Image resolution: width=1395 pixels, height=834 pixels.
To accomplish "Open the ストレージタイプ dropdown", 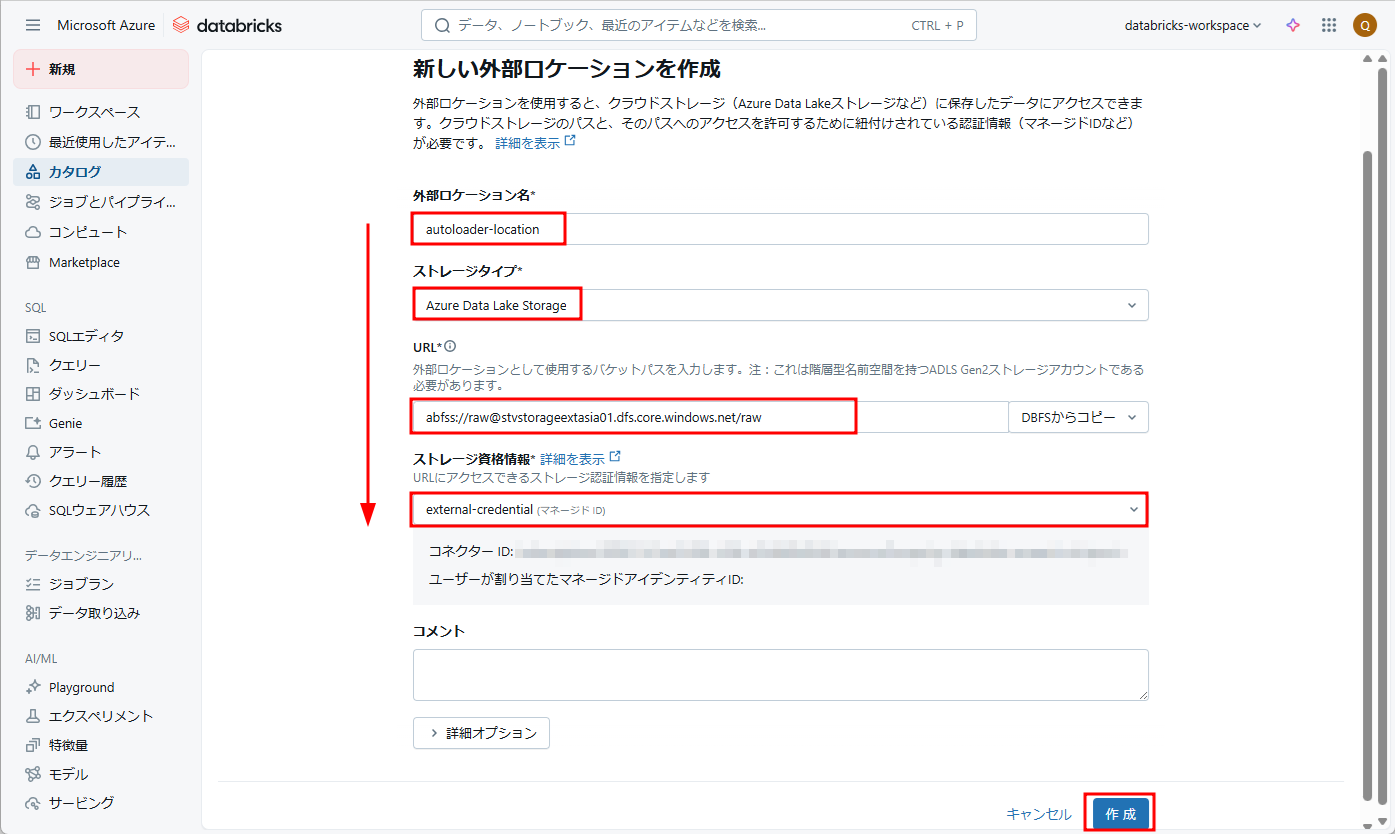I will 780,305.
